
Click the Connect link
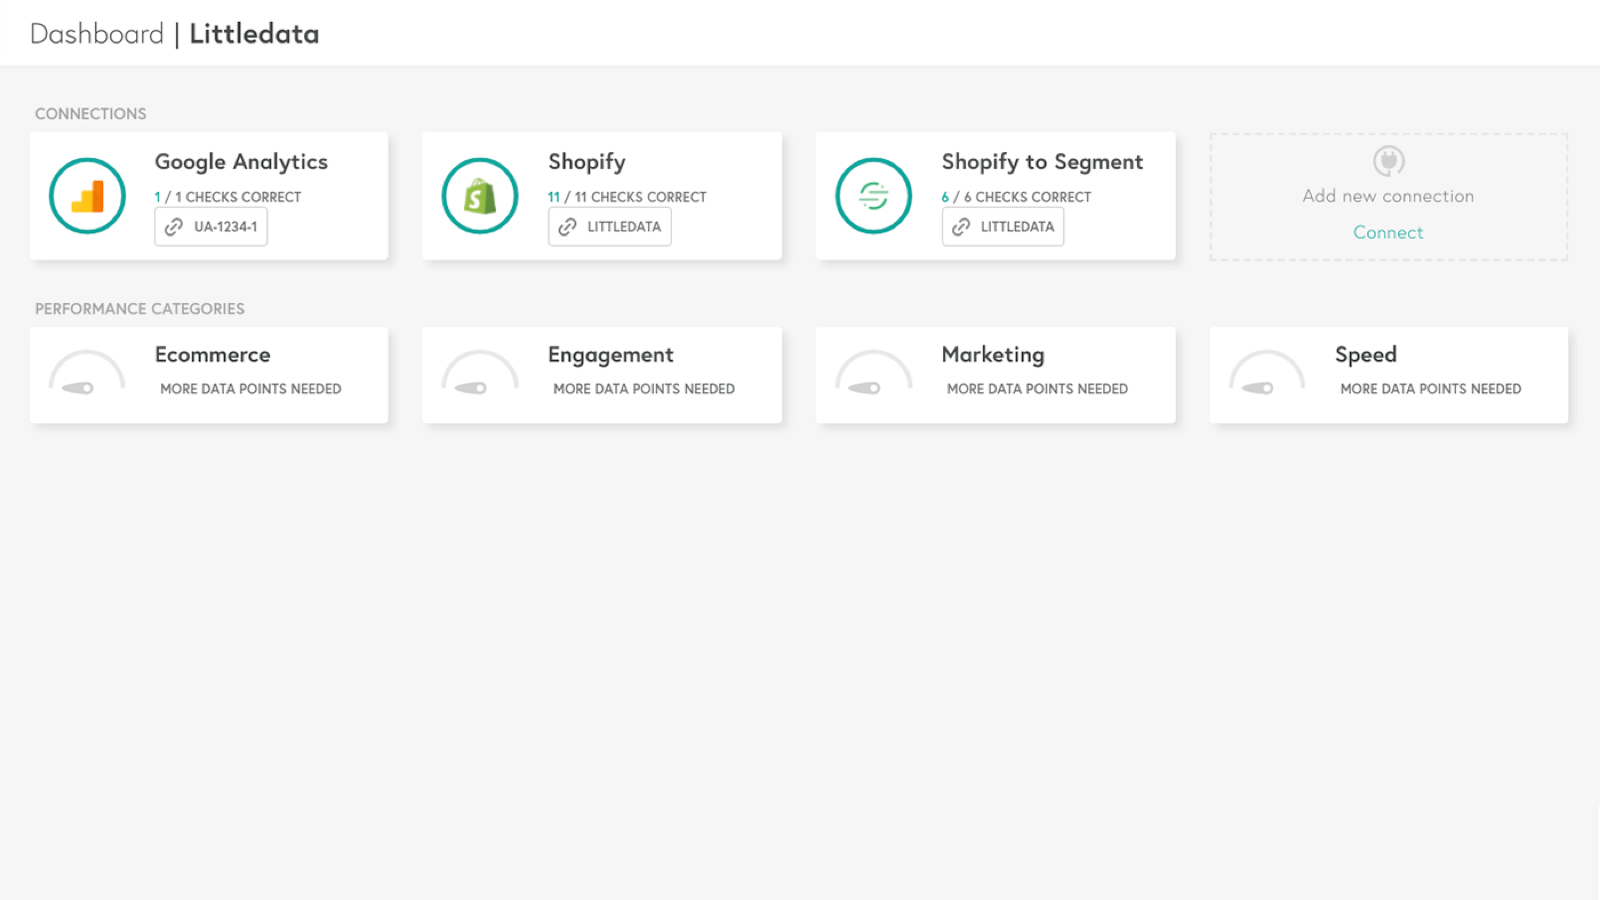(1388, 232)
